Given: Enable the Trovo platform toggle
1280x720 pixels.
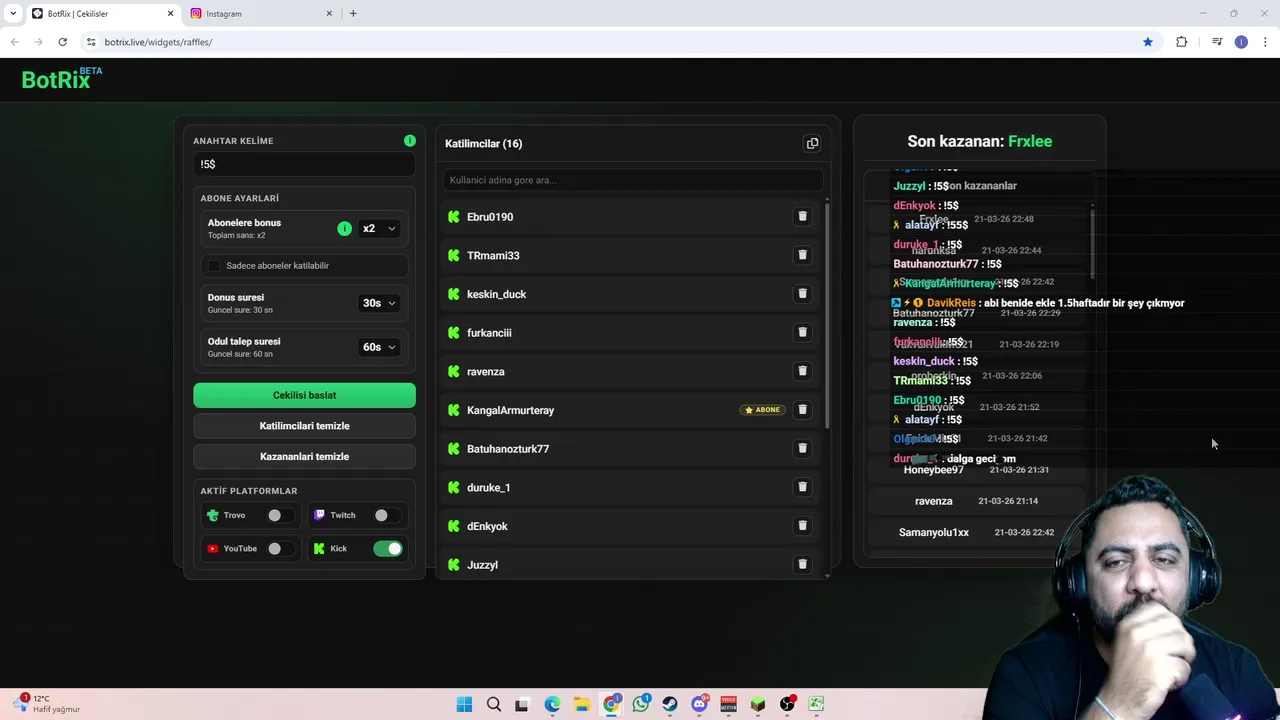Looking at the screenshot, I should pyautogui.click(x=280, y=515).
